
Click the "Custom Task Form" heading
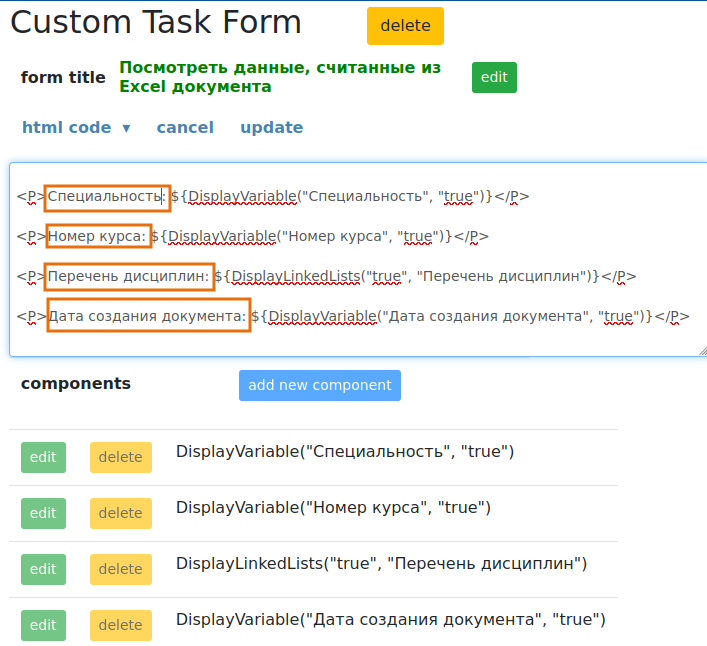[156, 22]
